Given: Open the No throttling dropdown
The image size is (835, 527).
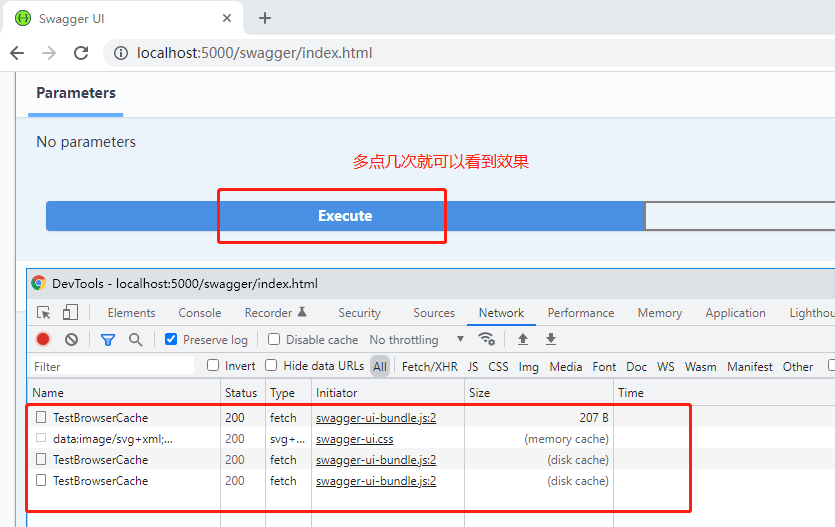Looking at the screenshot, I should pyautogui.click(x=417, y=340).
